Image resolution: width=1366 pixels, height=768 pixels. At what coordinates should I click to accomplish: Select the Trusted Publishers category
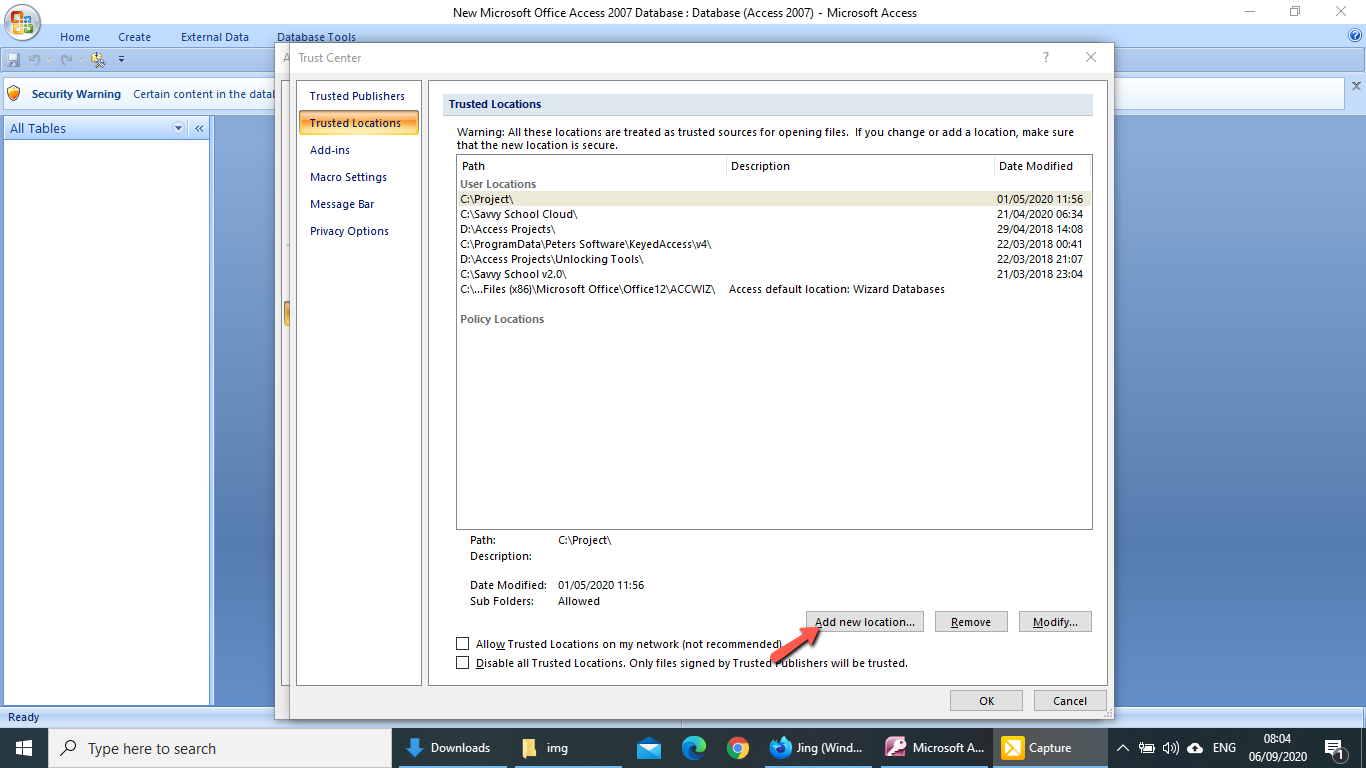[x=357, y=96]
